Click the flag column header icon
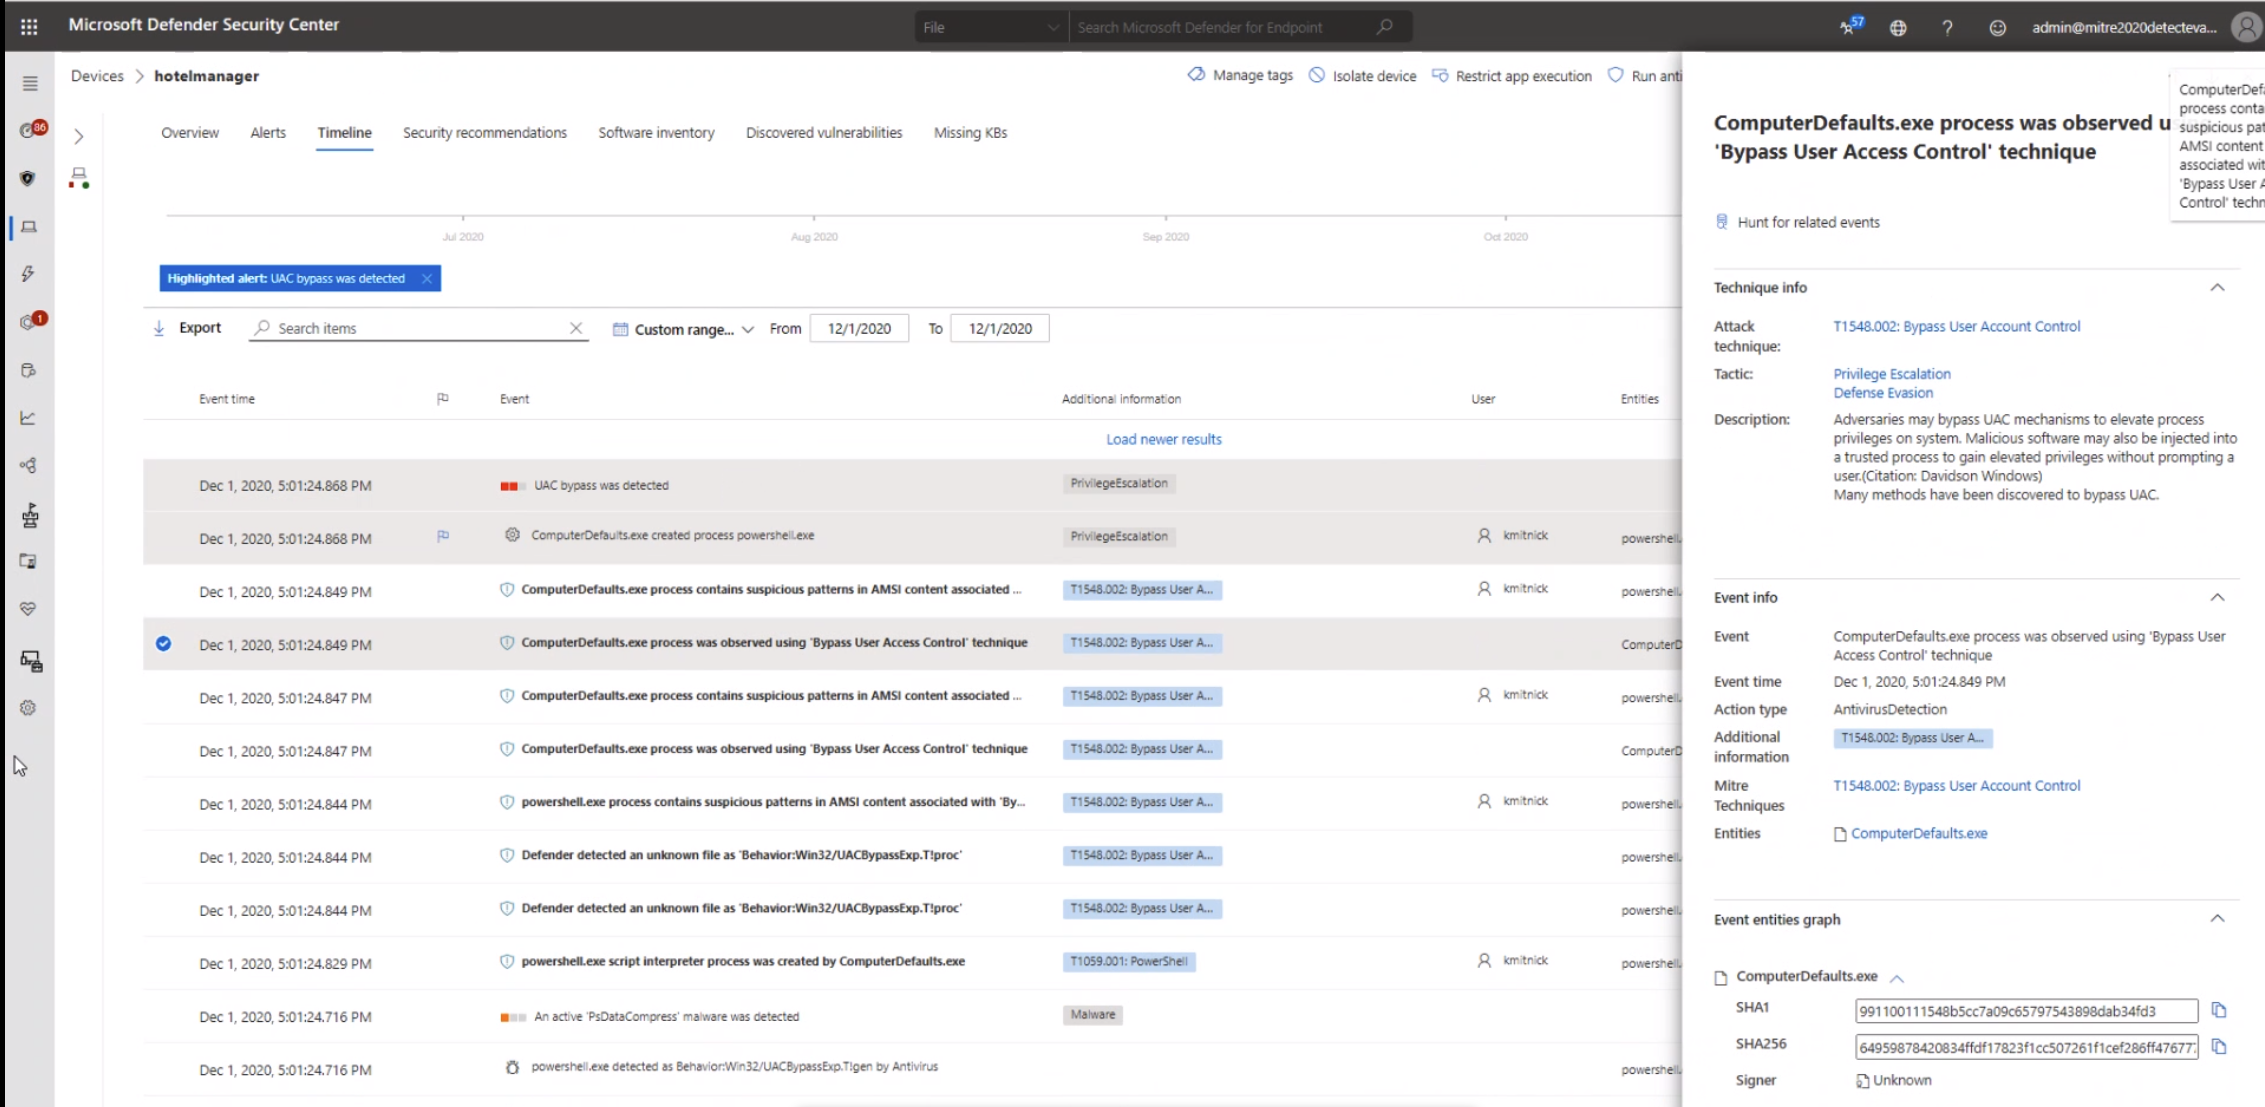 pos(443,399)
